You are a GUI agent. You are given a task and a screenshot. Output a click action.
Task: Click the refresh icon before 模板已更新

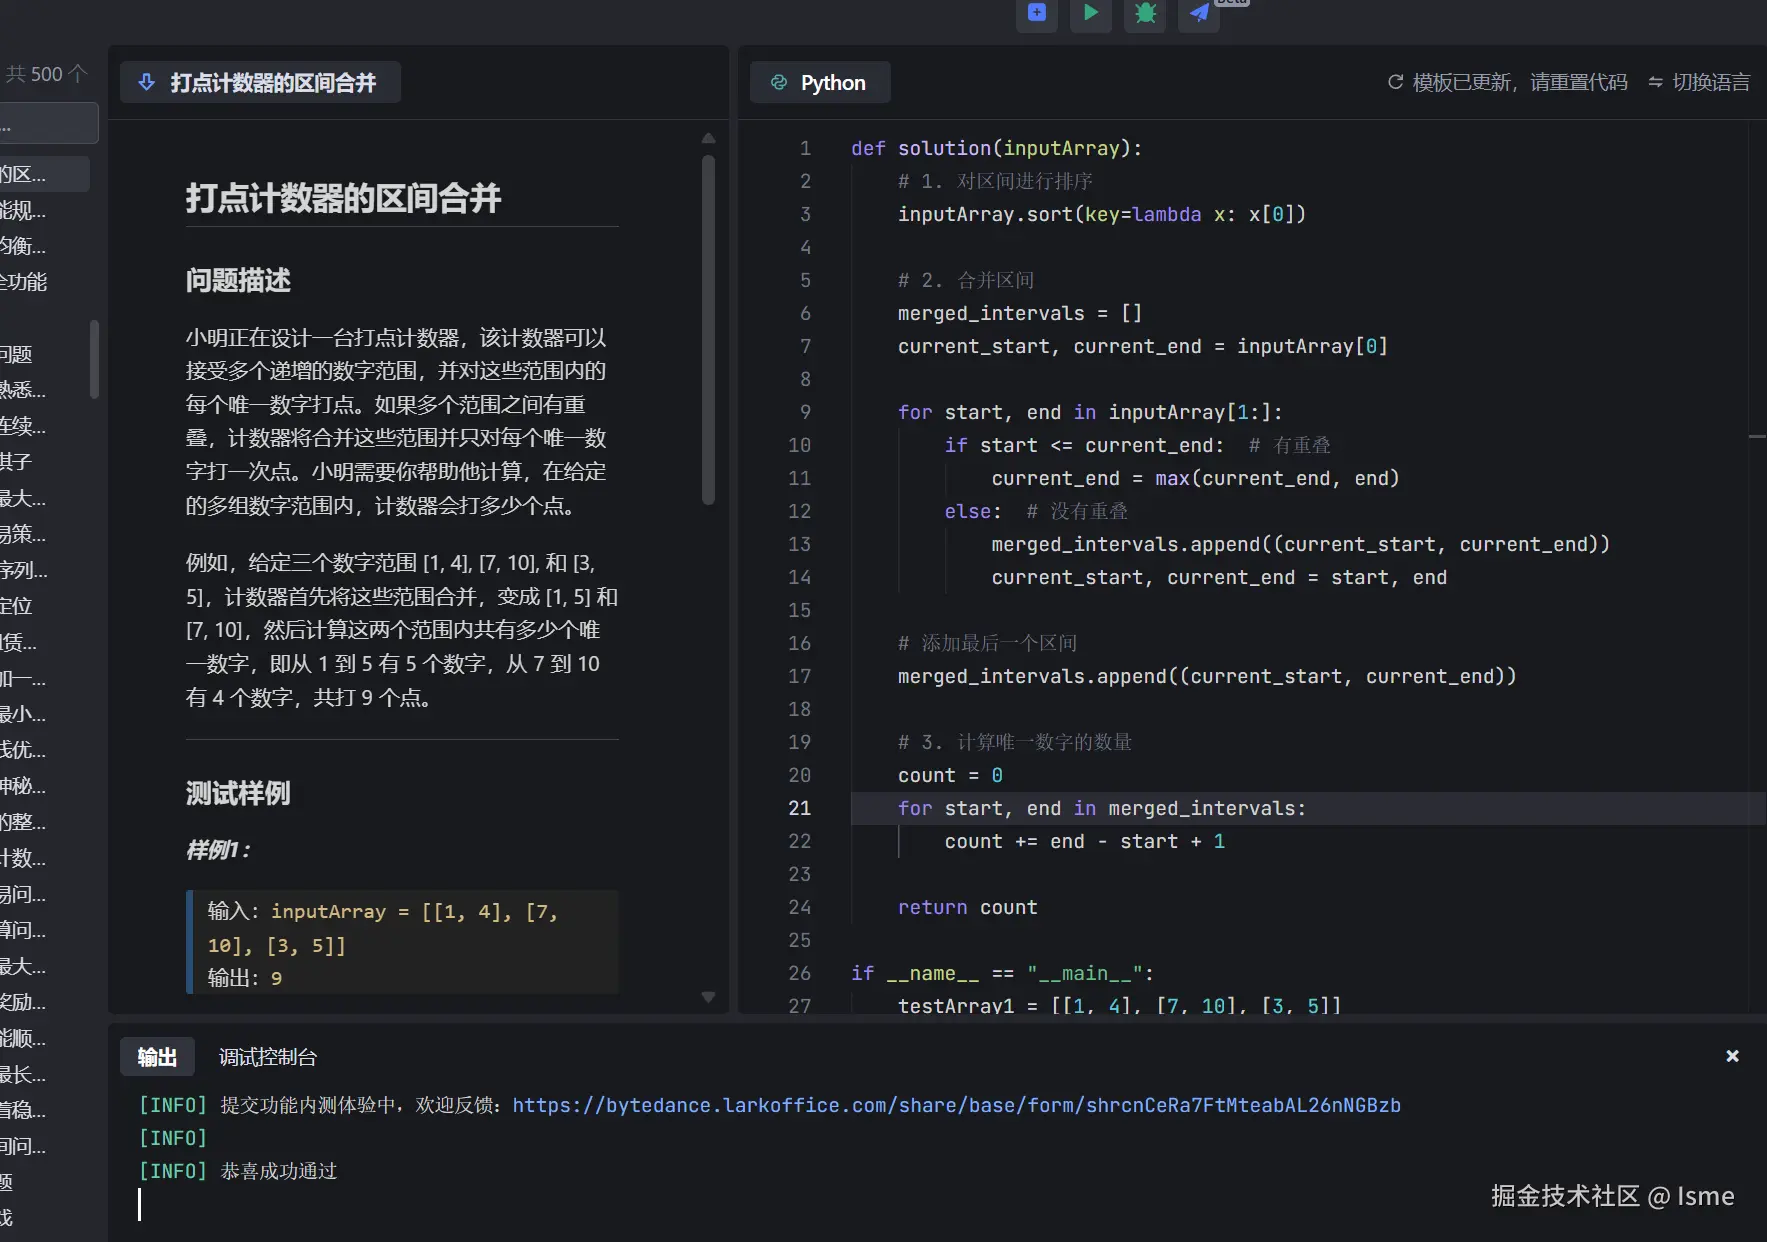tap(1396, 82)
